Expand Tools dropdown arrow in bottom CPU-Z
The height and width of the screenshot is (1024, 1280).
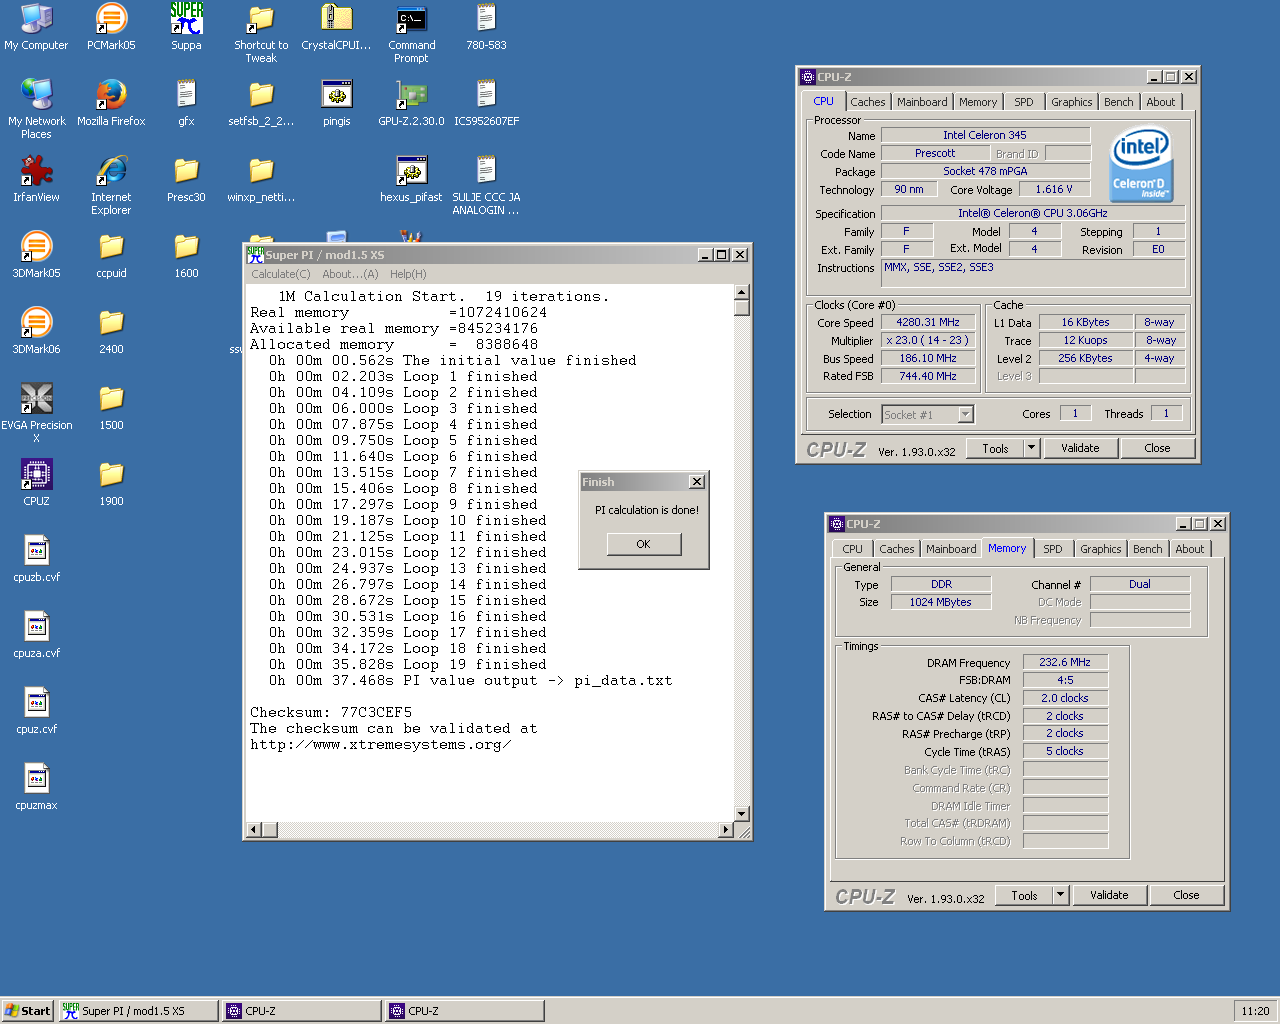pos(1060,895)
